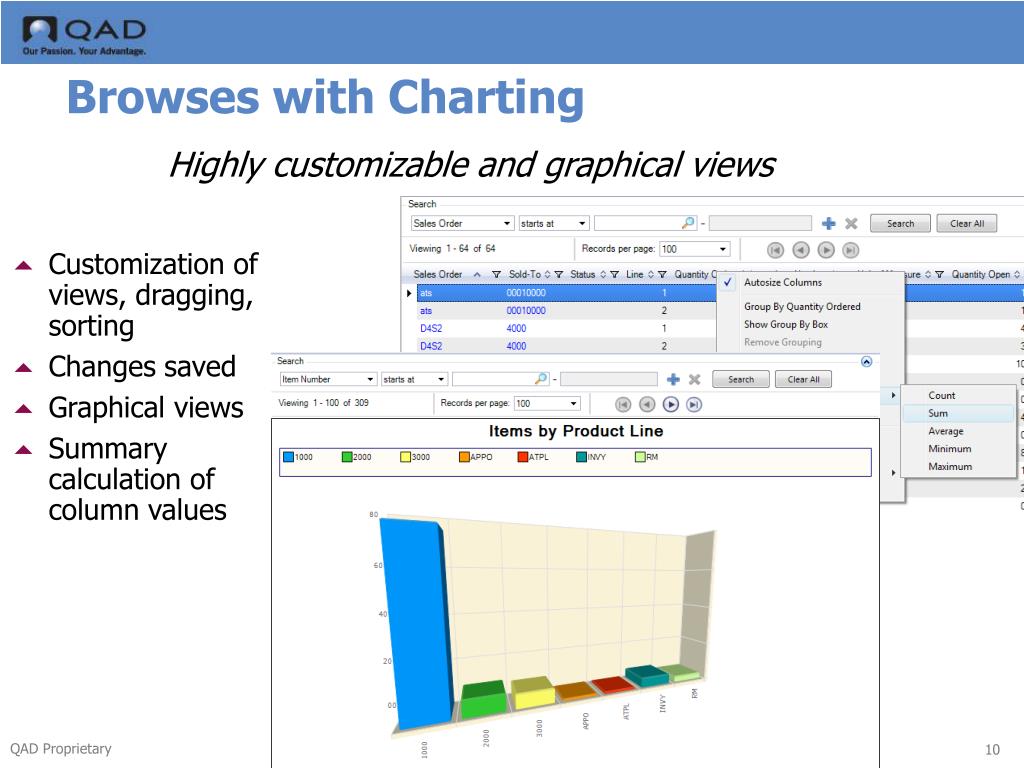Go to previous page in Item Number browse
The image size is (1024, 768).
click(x=647, y=405)
